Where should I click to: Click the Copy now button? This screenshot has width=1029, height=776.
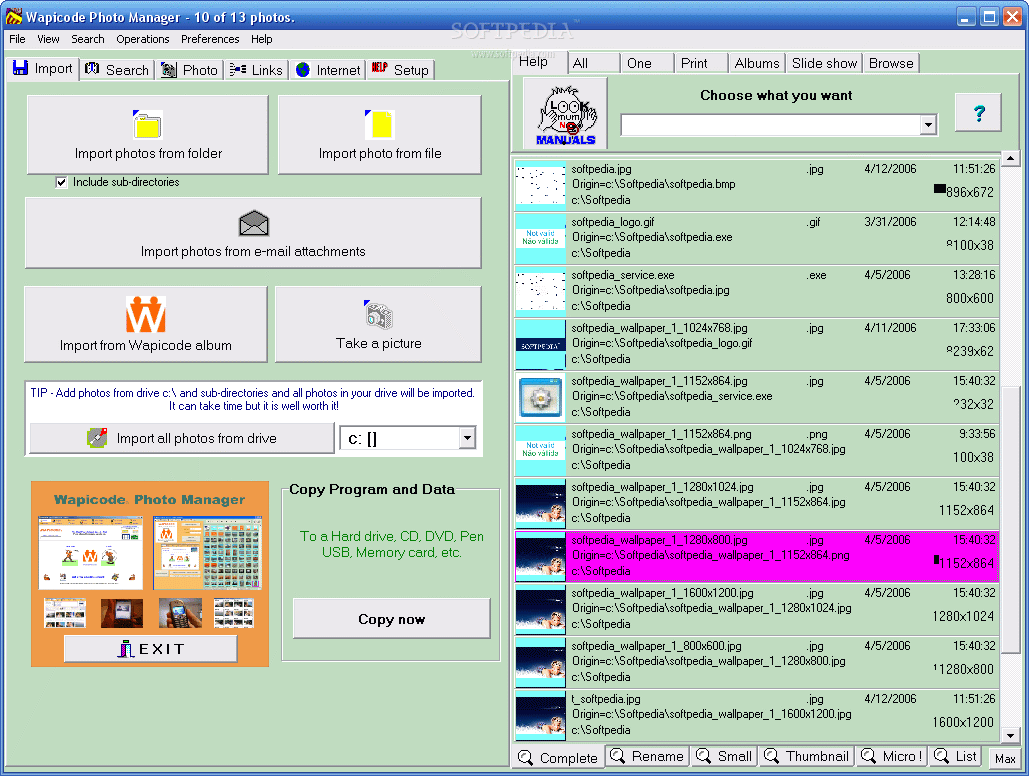[x=391, y=618]
